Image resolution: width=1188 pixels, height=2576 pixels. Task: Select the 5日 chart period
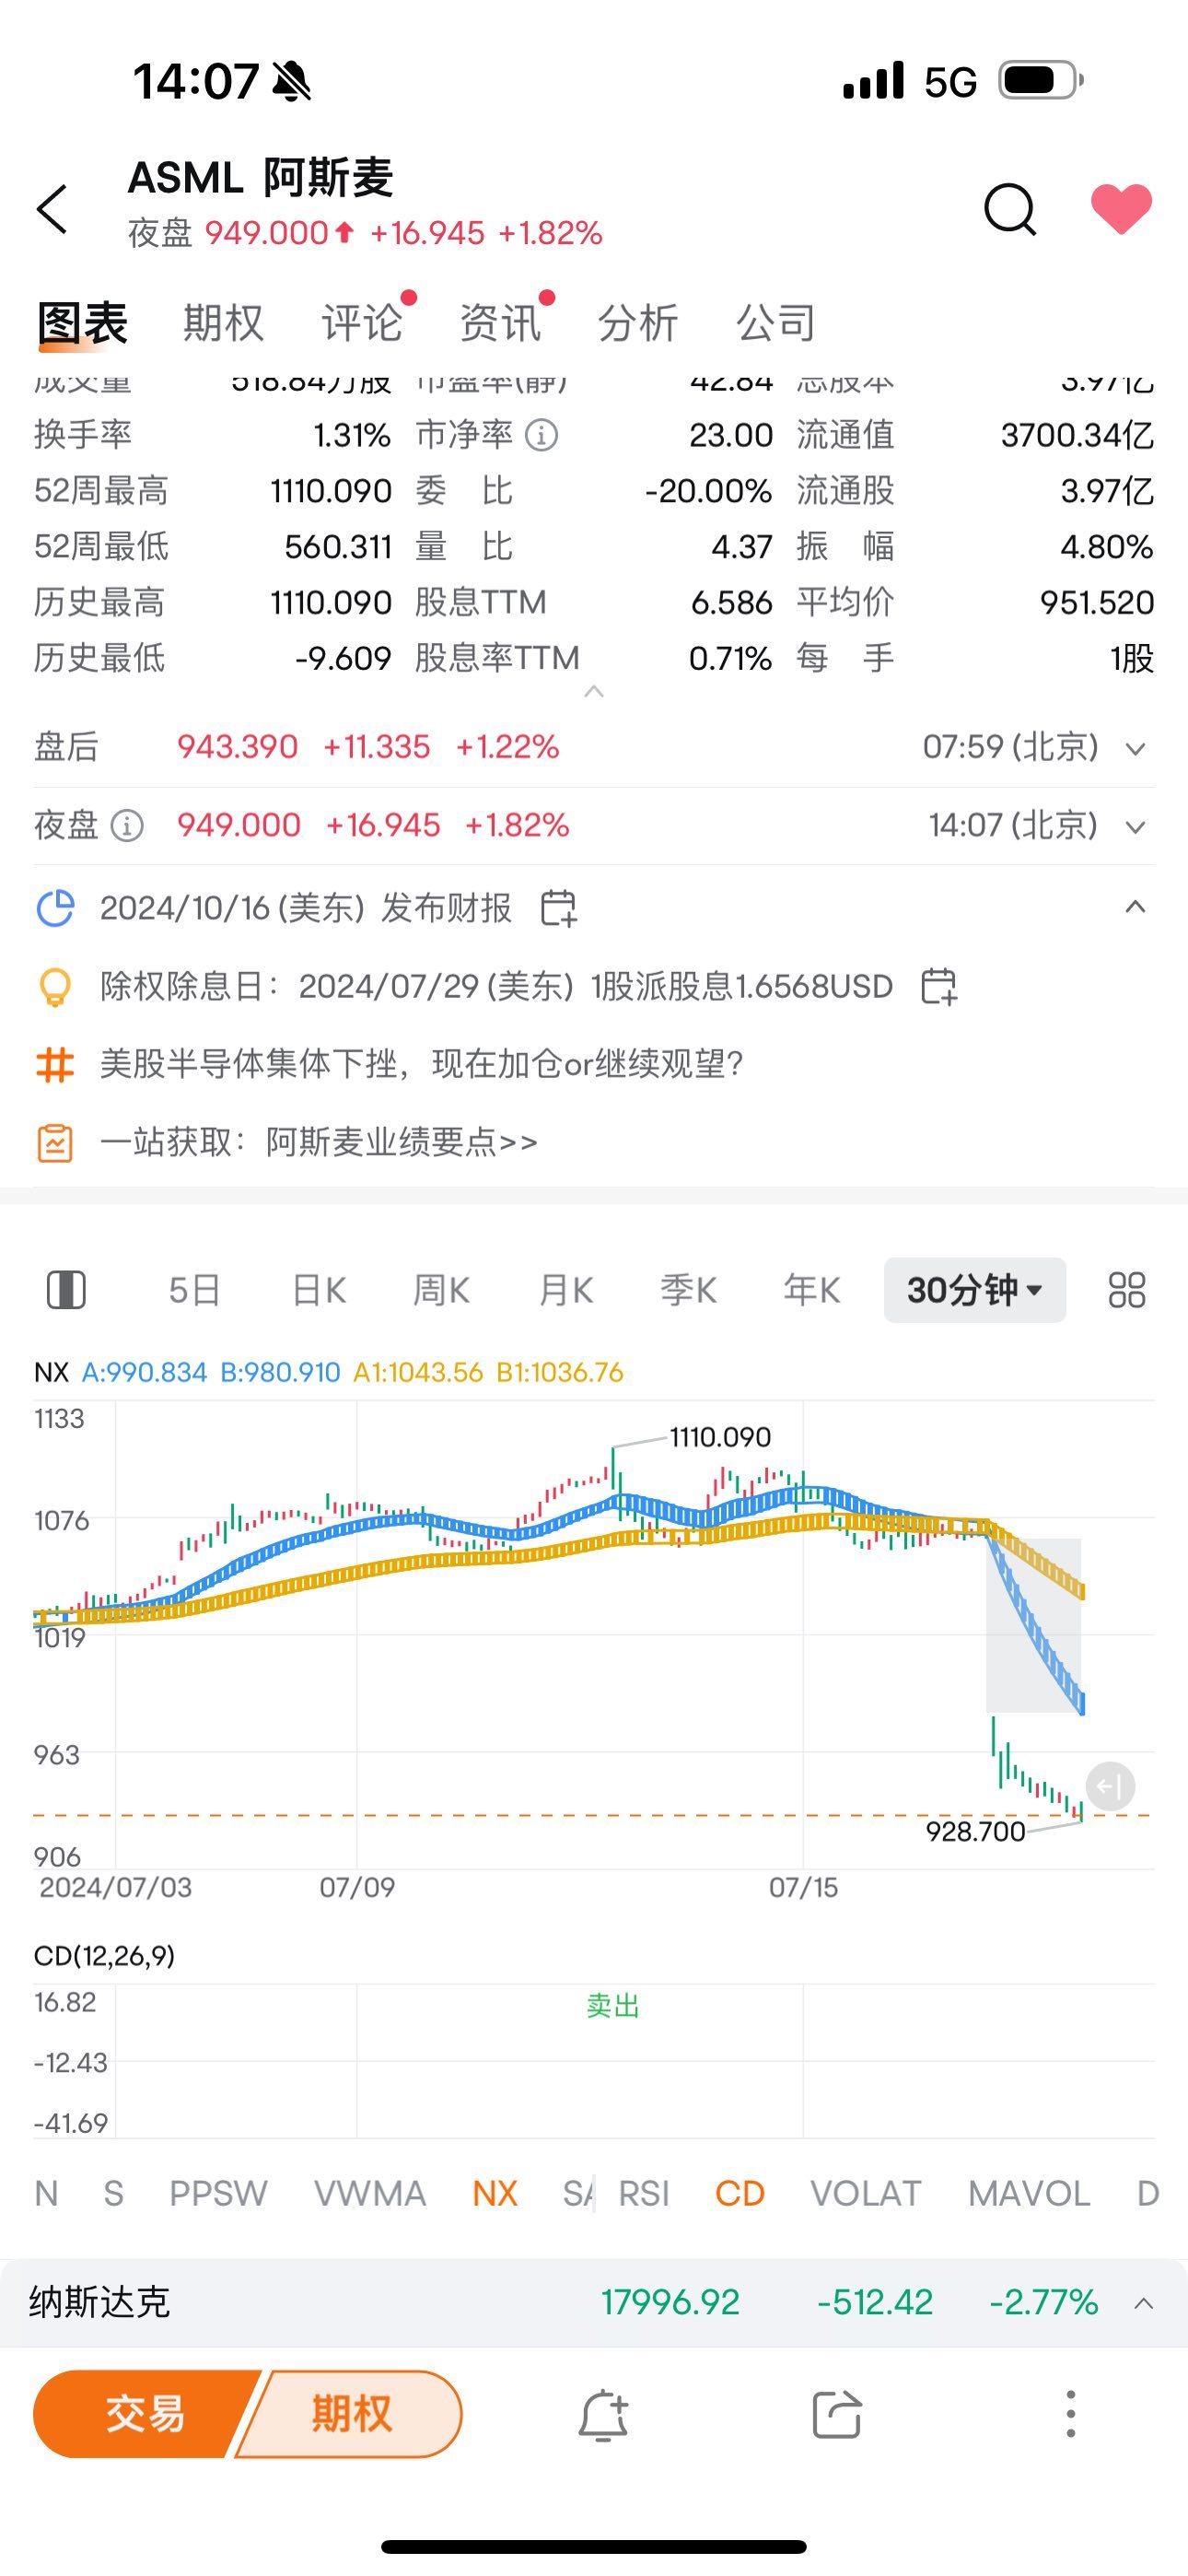click(x=194, y=1290)
